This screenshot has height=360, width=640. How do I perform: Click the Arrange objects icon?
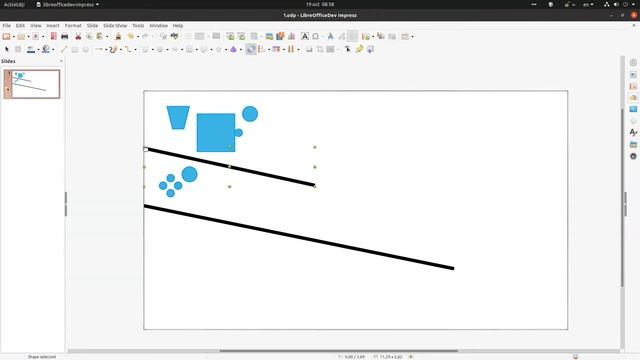point(276,49)
